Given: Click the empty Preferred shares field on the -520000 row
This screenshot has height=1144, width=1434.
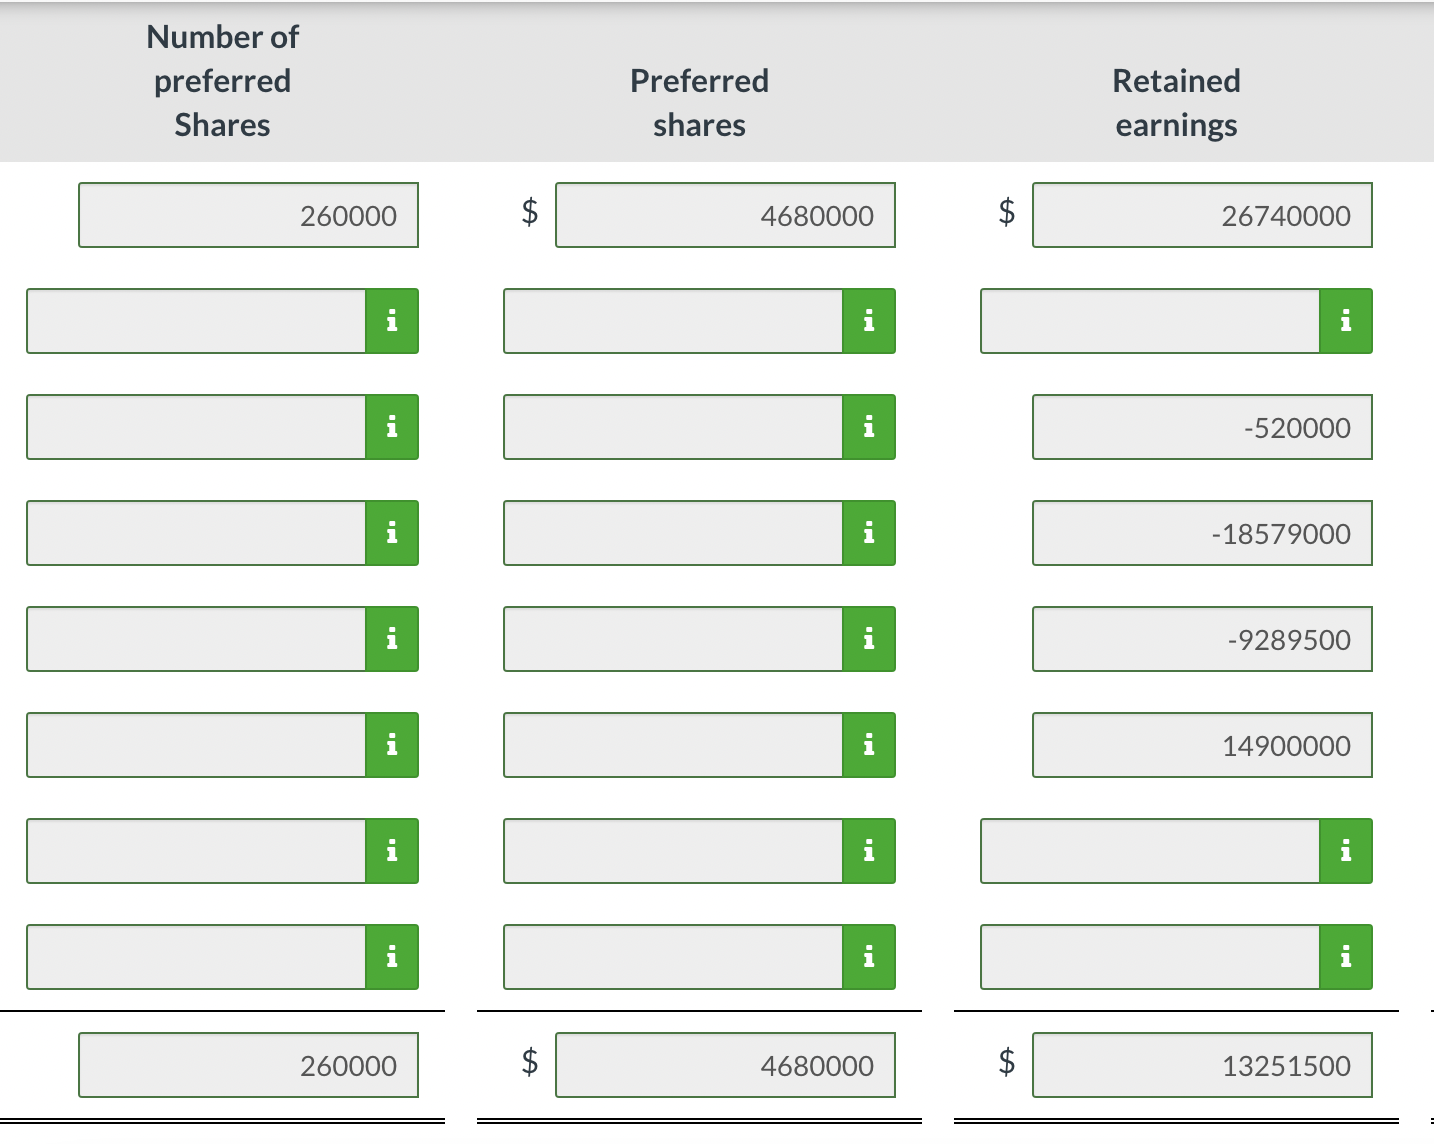Looking at the screenshot, I should (x=673, y=427).
